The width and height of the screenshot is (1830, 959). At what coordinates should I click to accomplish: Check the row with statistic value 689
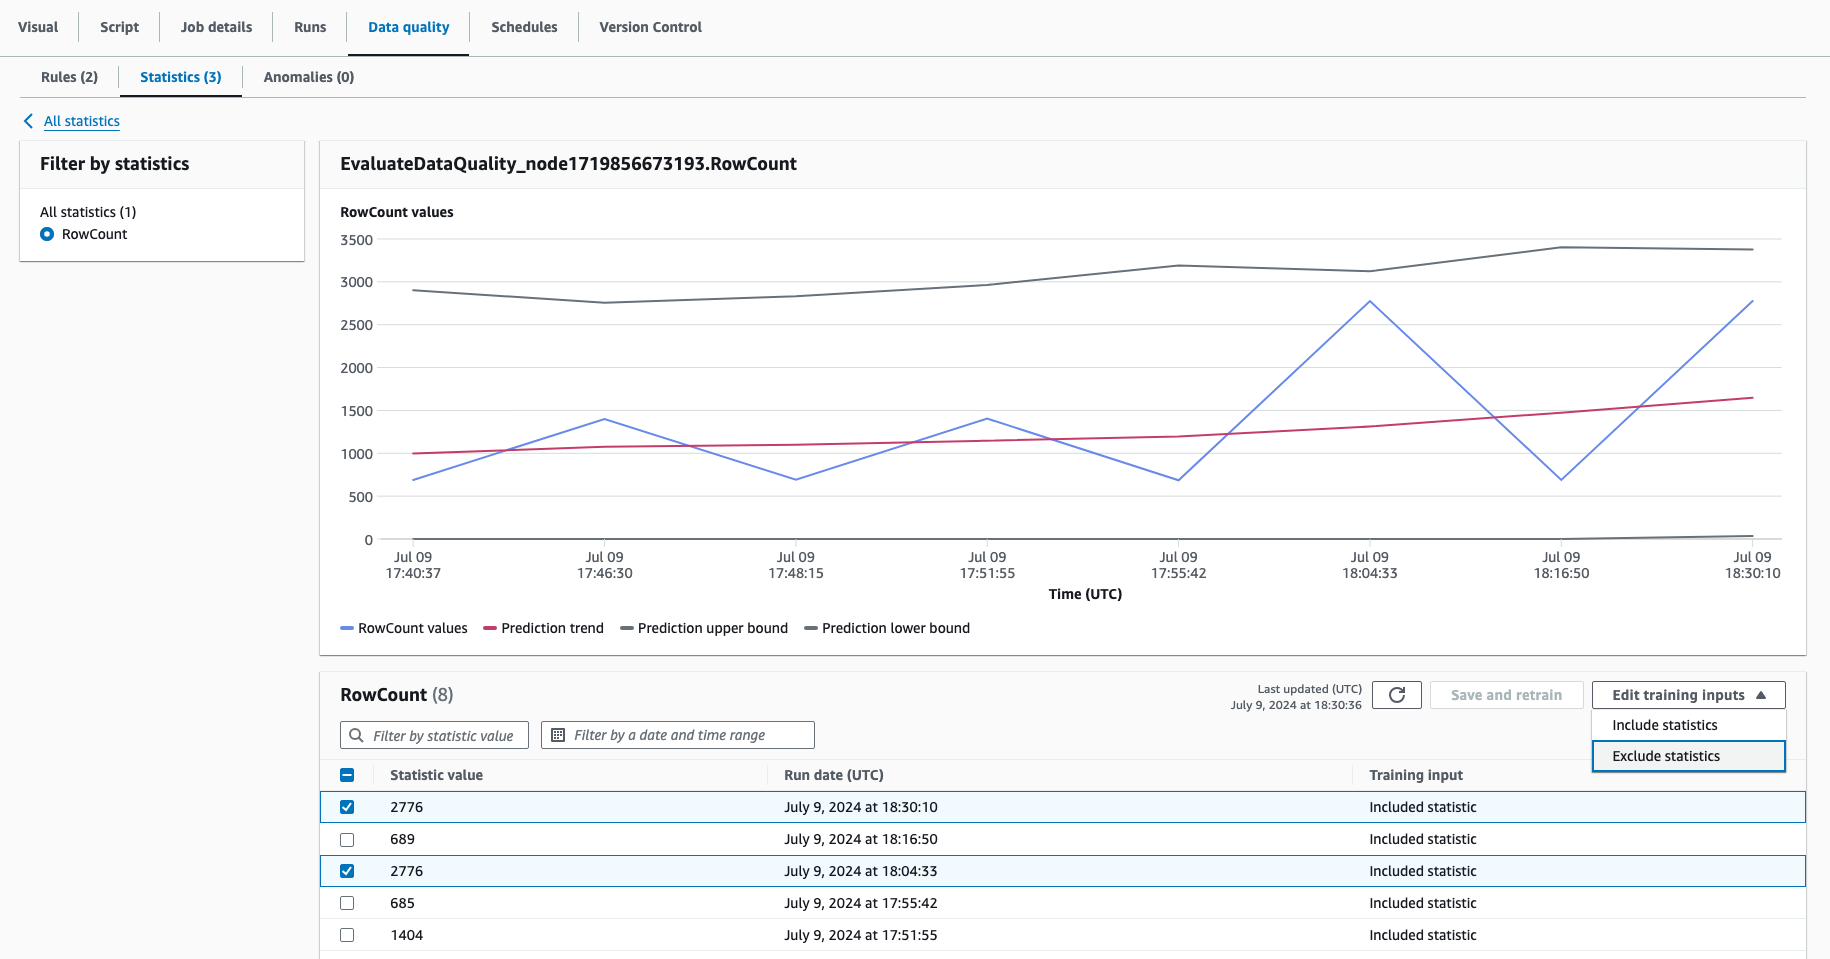point(347,840)
